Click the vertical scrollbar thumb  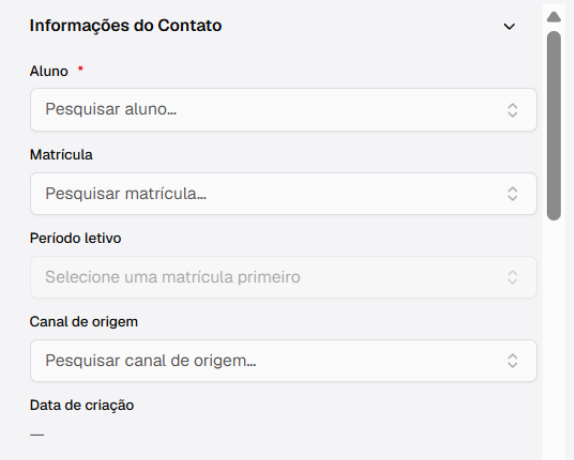(x=554, y=126)
